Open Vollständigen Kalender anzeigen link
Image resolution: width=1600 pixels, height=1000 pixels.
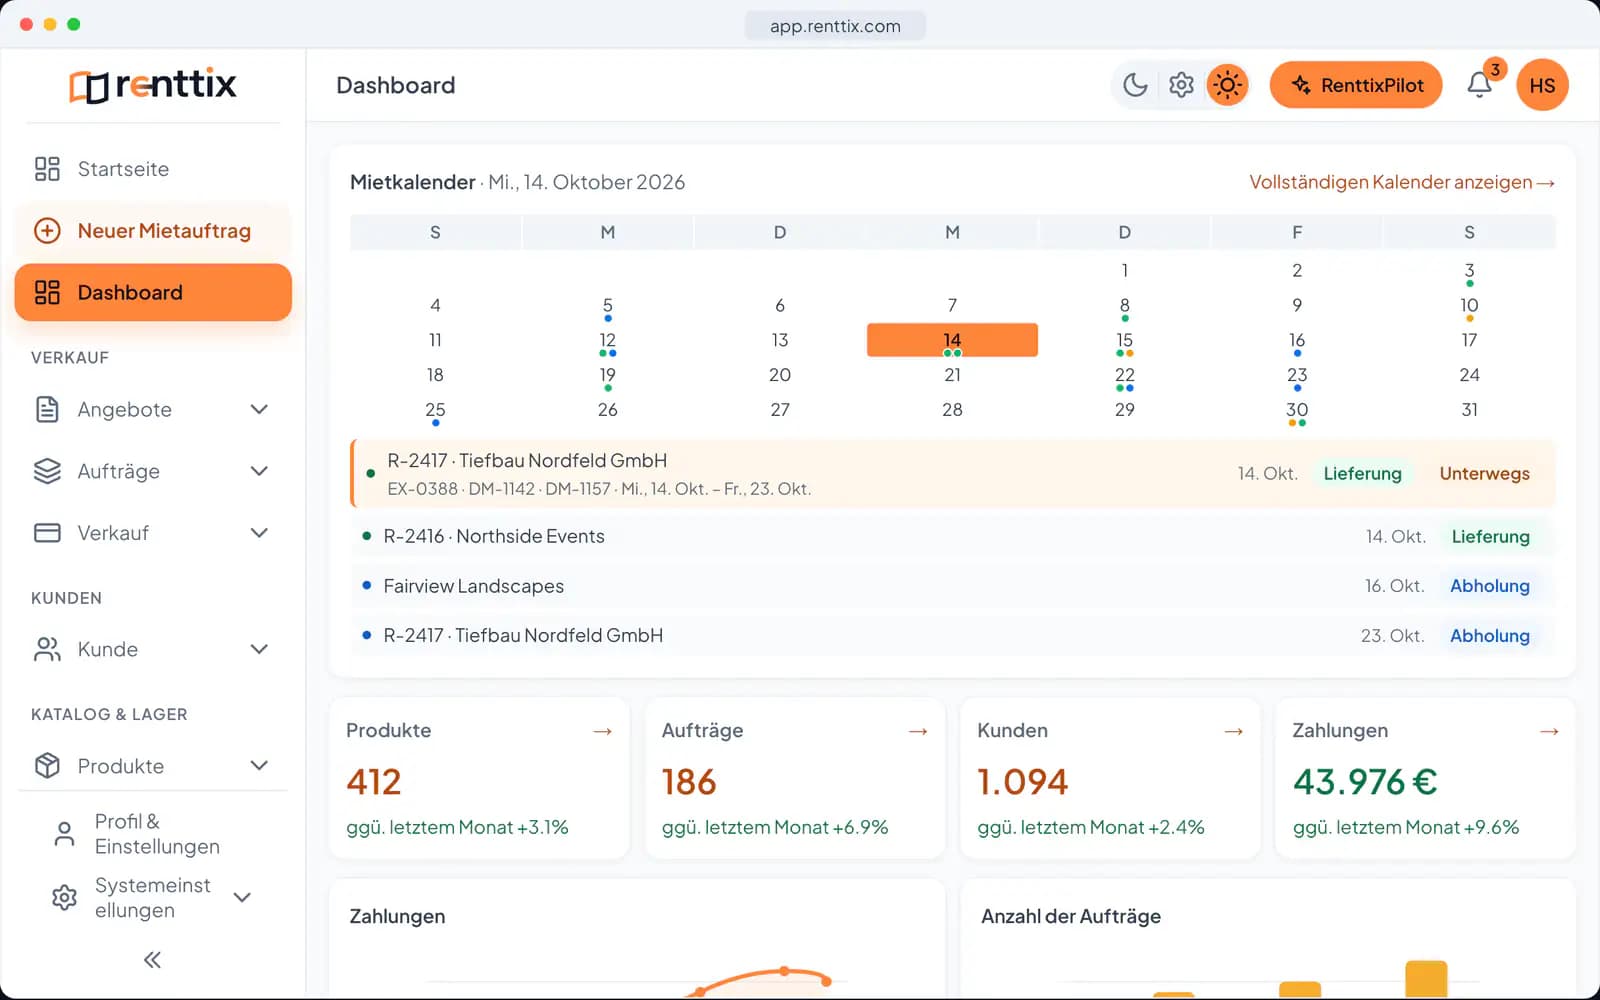point(1402,182)
